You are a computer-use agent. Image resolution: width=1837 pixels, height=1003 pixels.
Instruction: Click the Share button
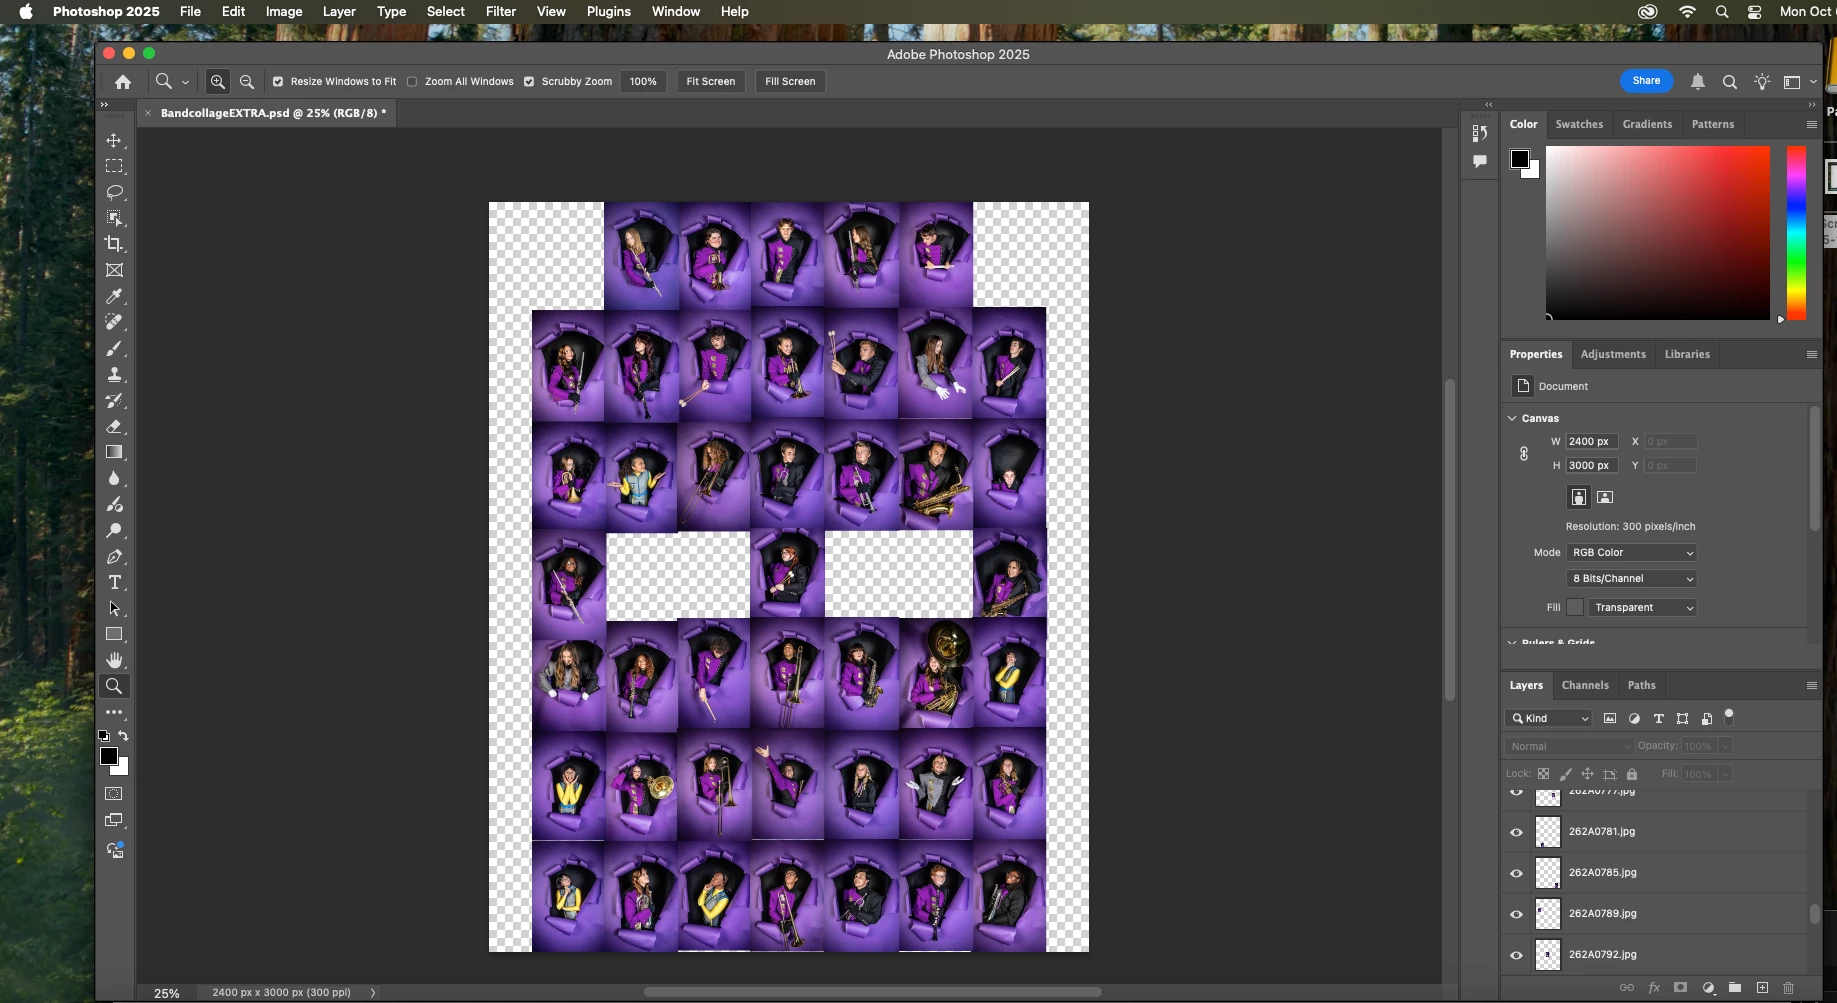coord(1646,81)
